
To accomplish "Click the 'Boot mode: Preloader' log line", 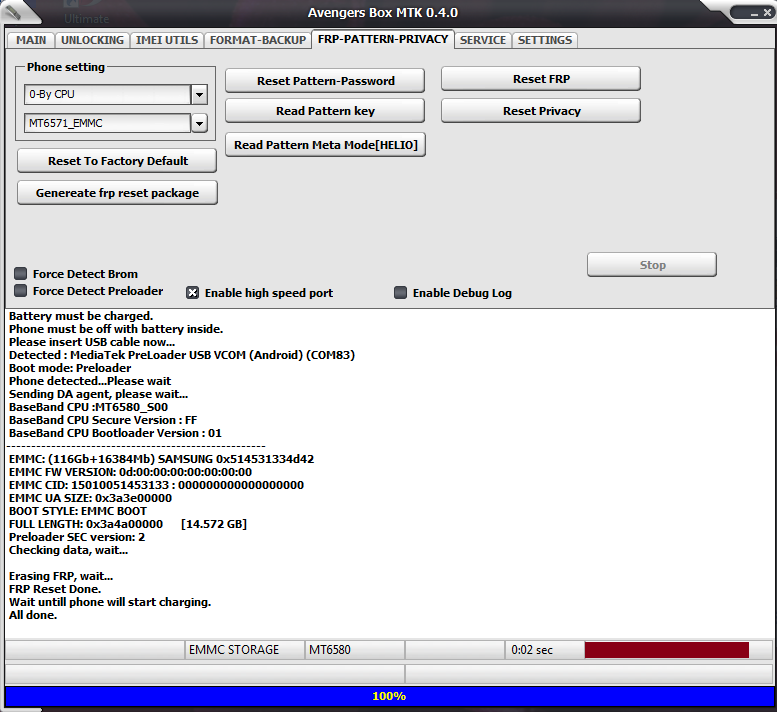I will pyautogui.click(x=70, y=368).
